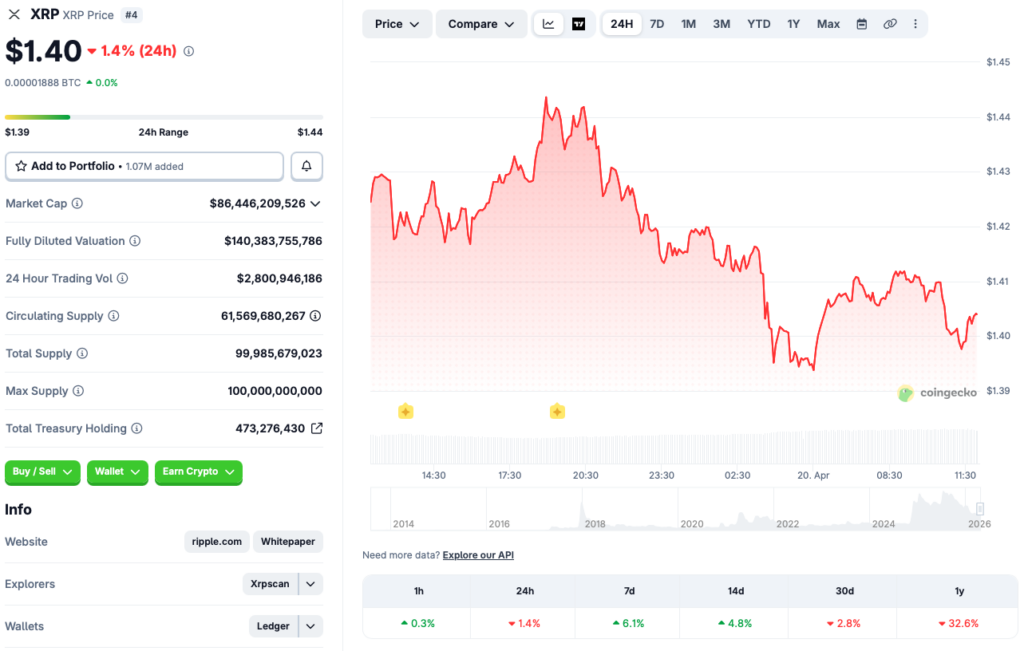Screen dimensions: 1024x651
Task: Open the Price dropdown
Action: [x=396, y=23]
